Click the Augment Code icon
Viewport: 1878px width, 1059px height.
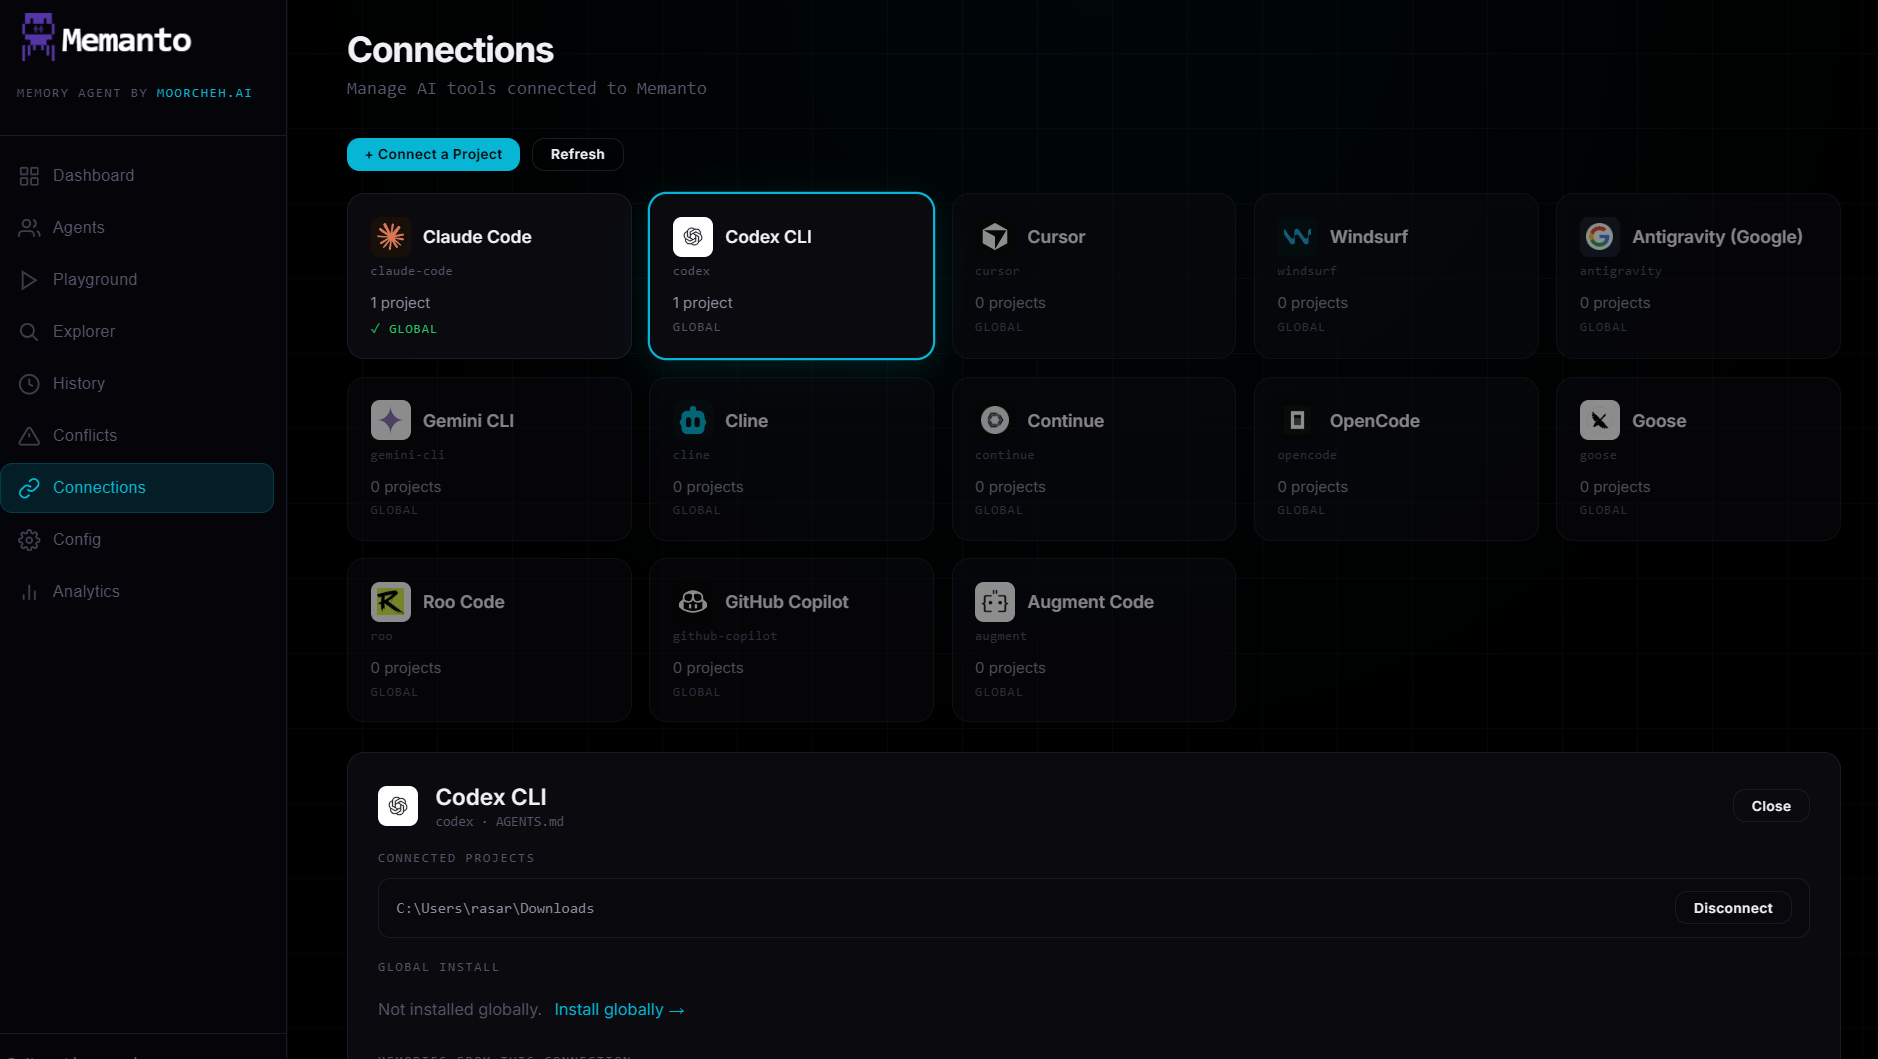point(995,602)
